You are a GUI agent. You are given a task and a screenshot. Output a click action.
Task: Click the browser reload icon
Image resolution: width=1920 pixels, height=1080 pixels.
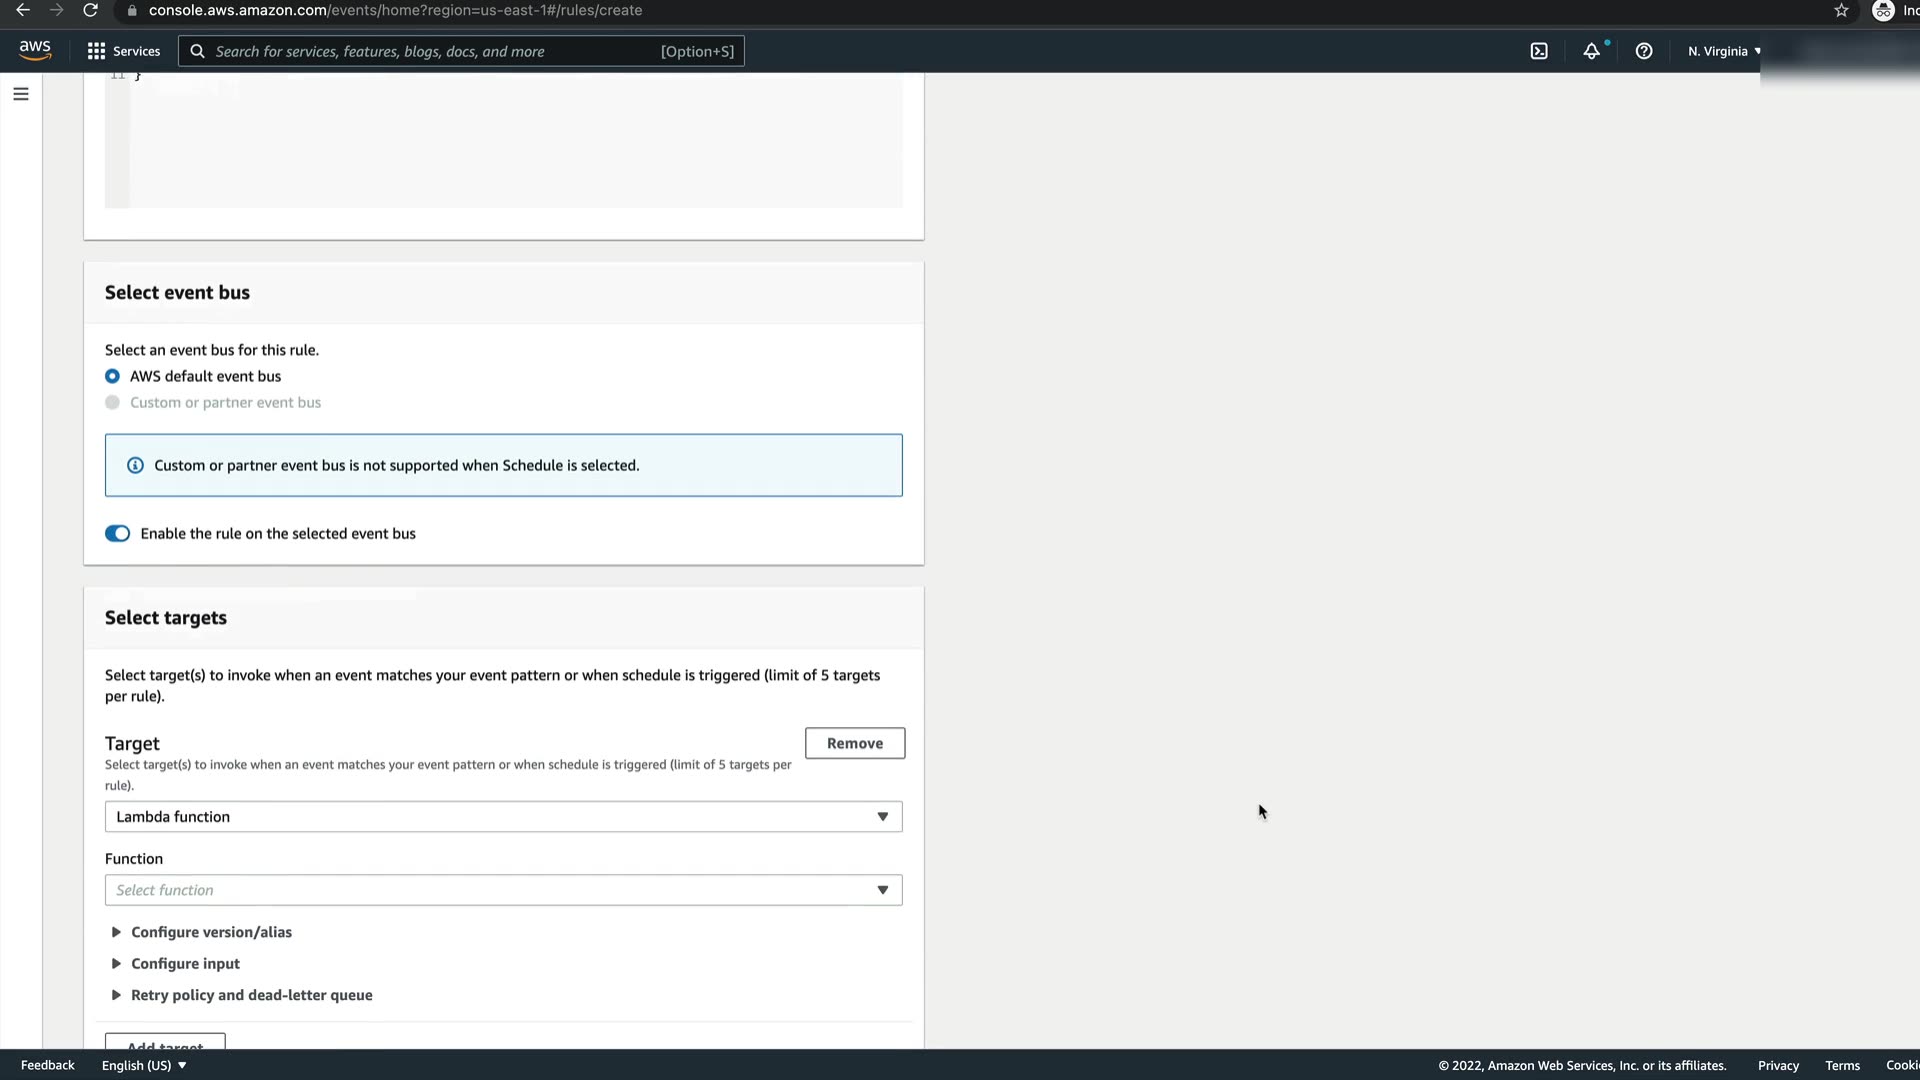[x=90, y=10]
